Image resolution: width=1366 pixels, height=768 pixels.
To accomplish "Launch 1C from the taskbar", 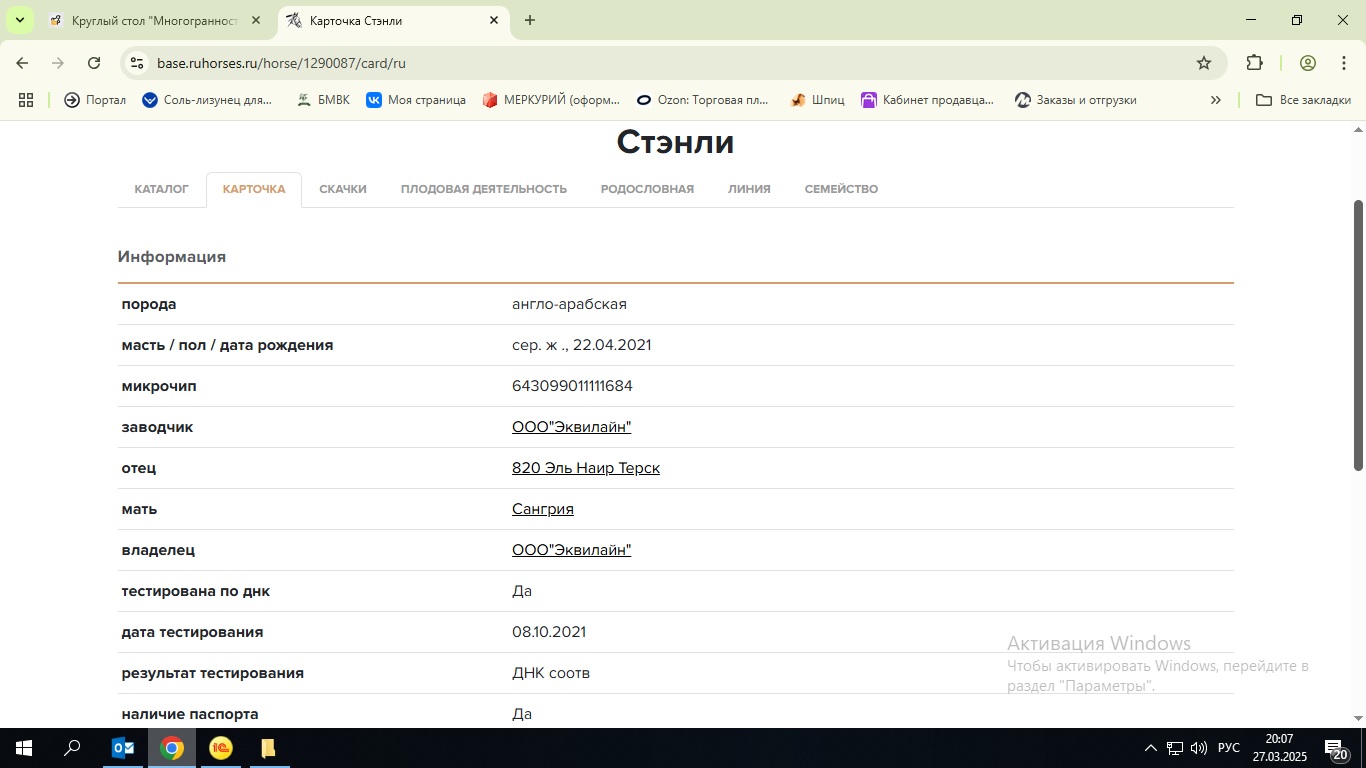I will tap(220, 748).
